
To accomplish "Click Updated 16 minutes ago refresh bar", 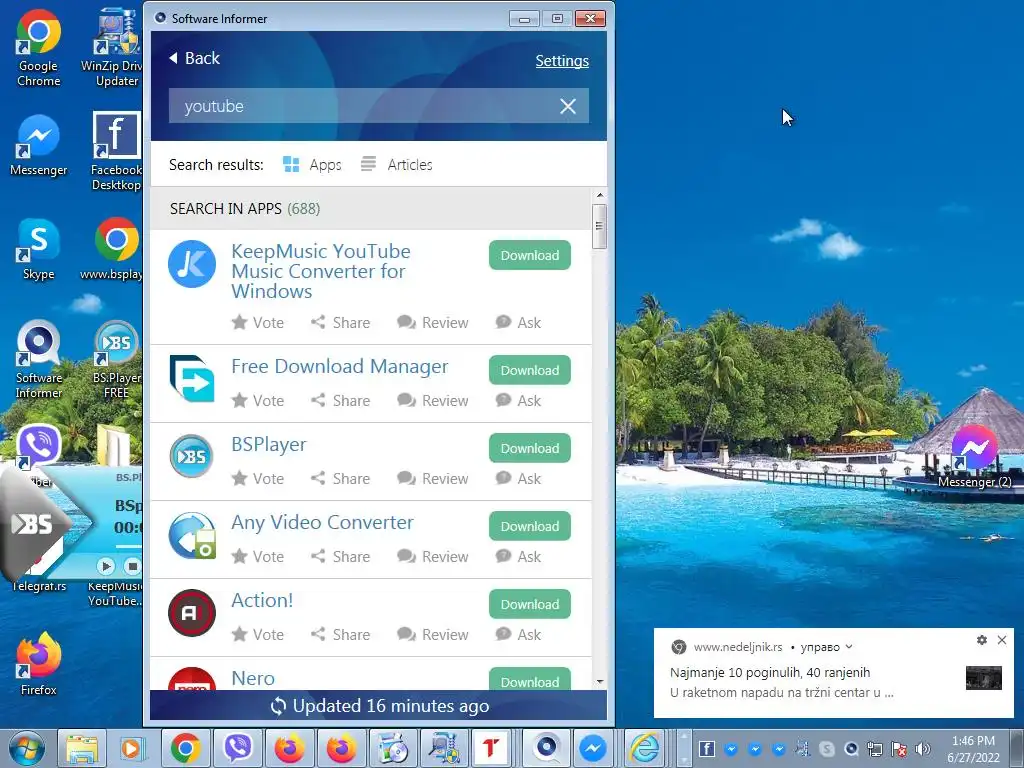I will point(379,706).
